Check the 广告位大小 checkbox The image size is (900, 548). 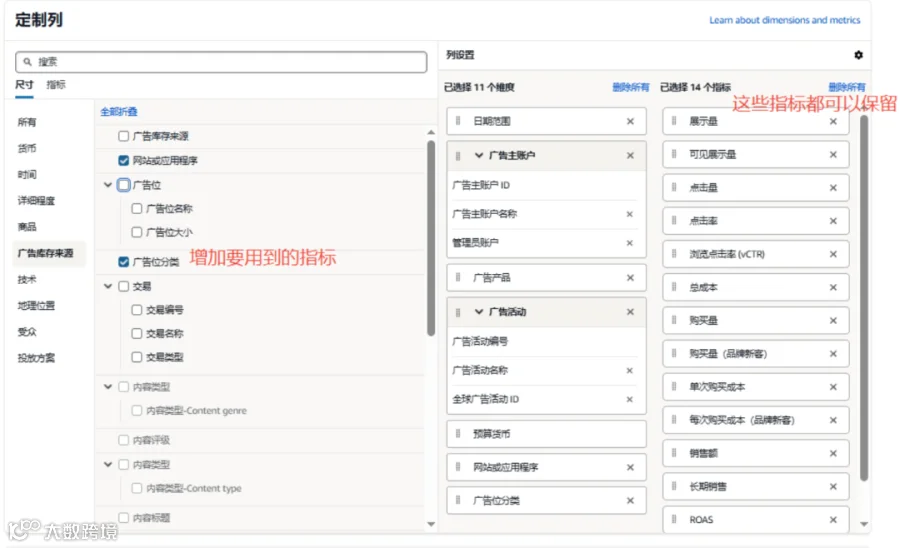pyautogui.click(x=137, y=232)
